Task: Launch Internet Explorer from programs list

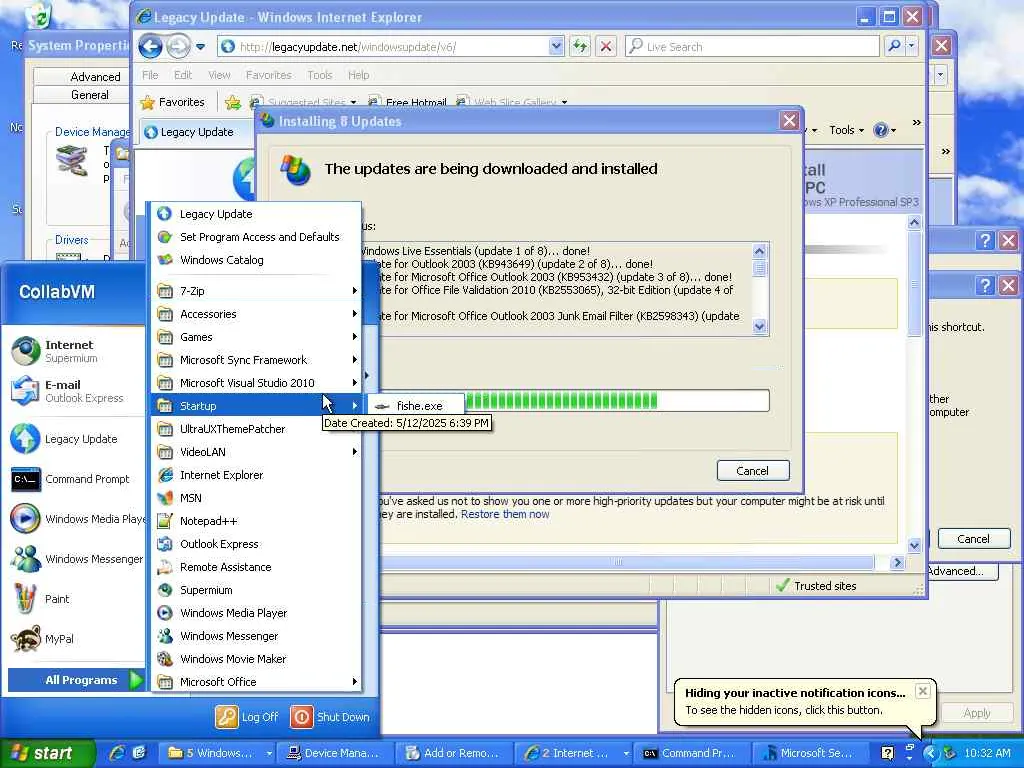Action: click(x=256, y=475)
